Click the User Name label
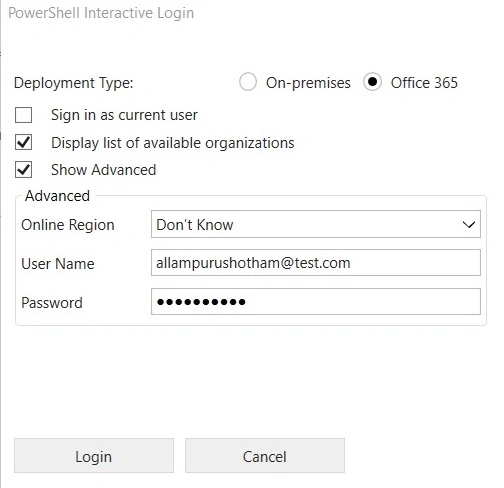 (58, 264)
